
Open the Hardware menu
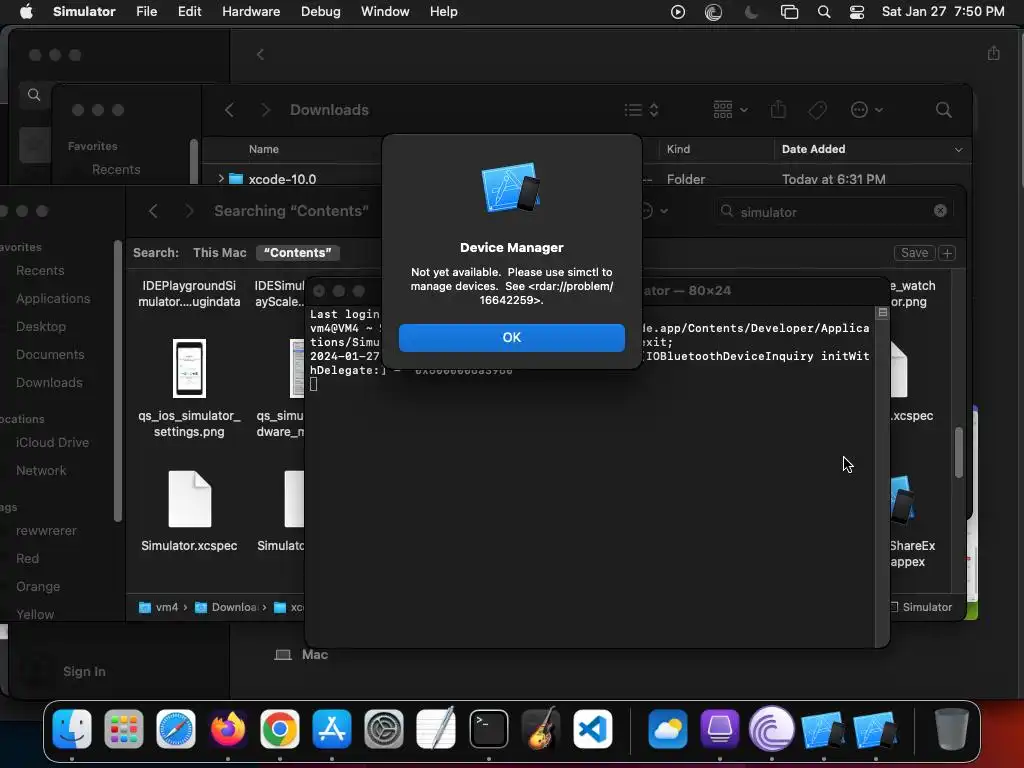[x=251, y=12]
